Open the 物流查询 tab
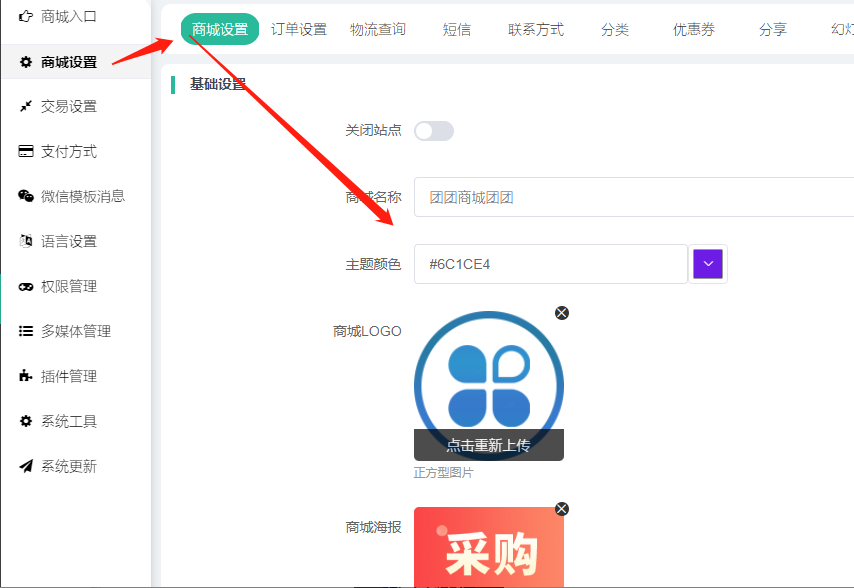This screenshot has height=588, width=854. click(x=378, y=30)
